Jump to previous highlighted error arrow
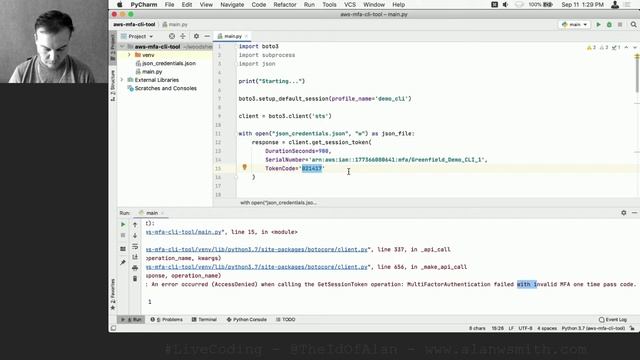The width and height of the screenshot is (640, 360). click(627, 48)
